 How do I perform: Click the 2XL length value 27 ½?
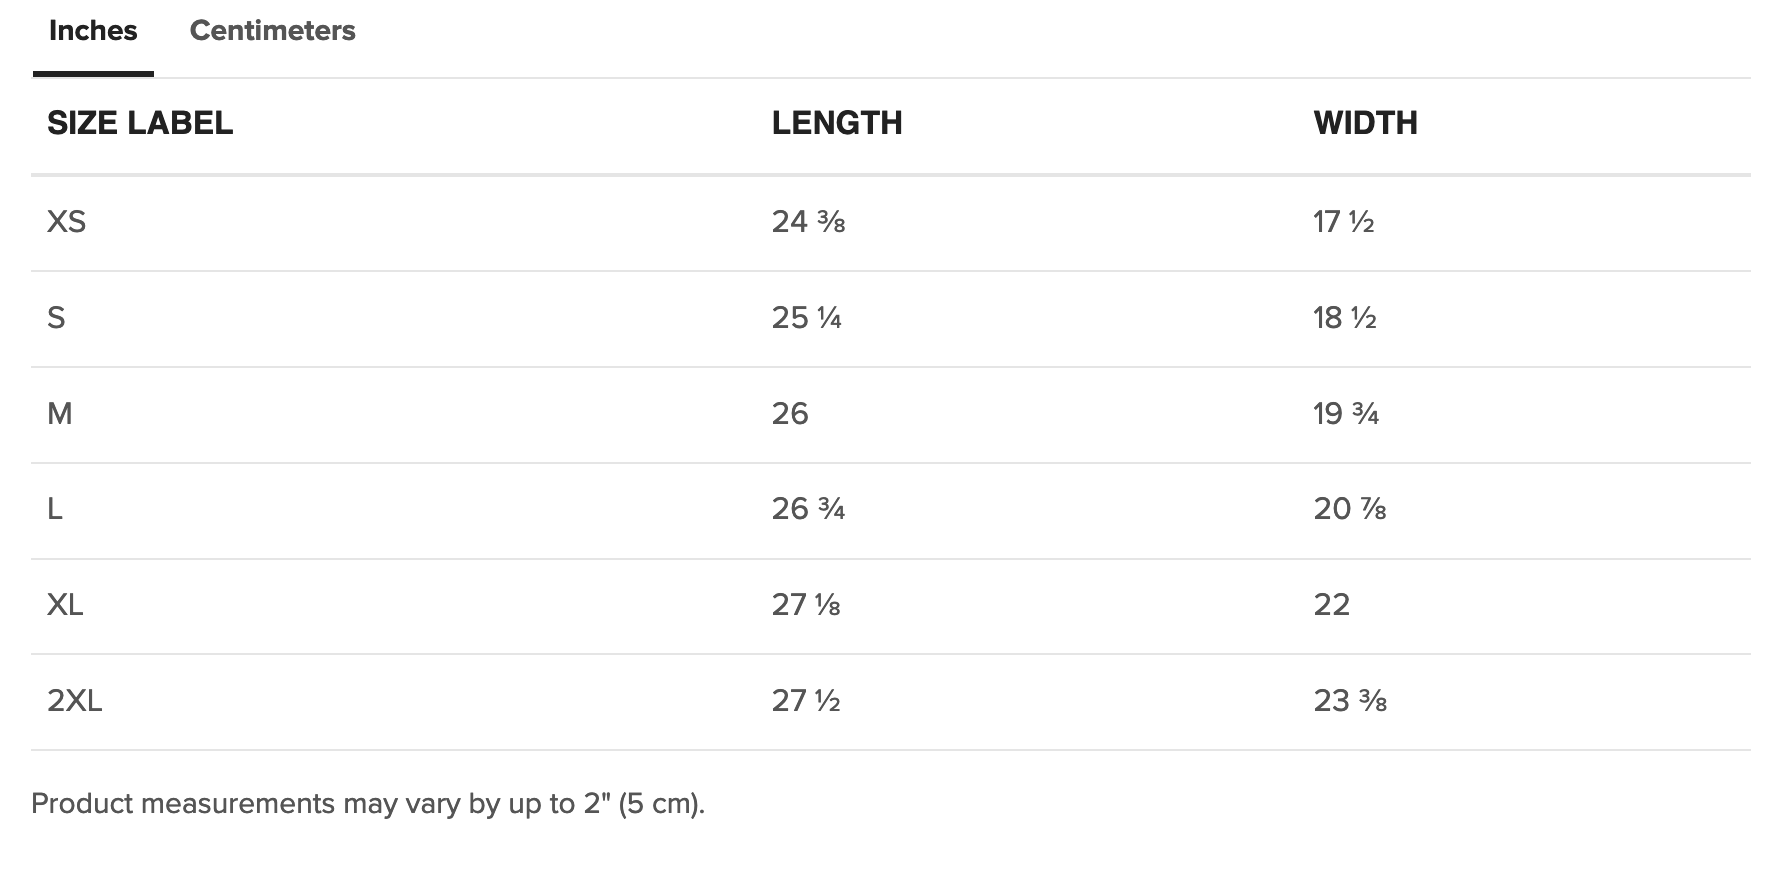[x=806, y=701]
